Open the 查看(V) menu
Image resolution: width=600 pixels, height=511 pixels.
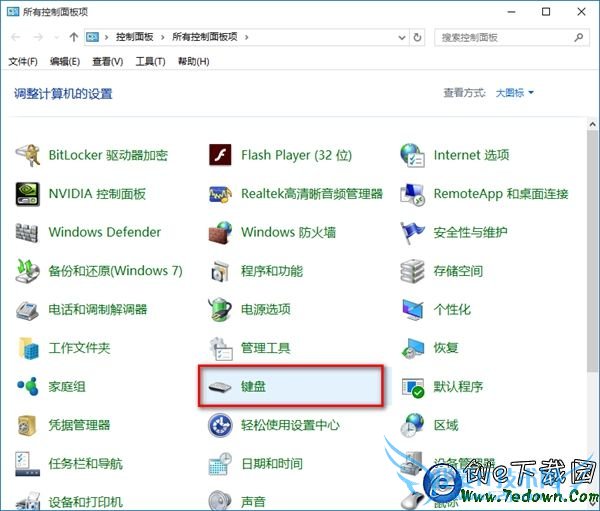click(108, 61)
